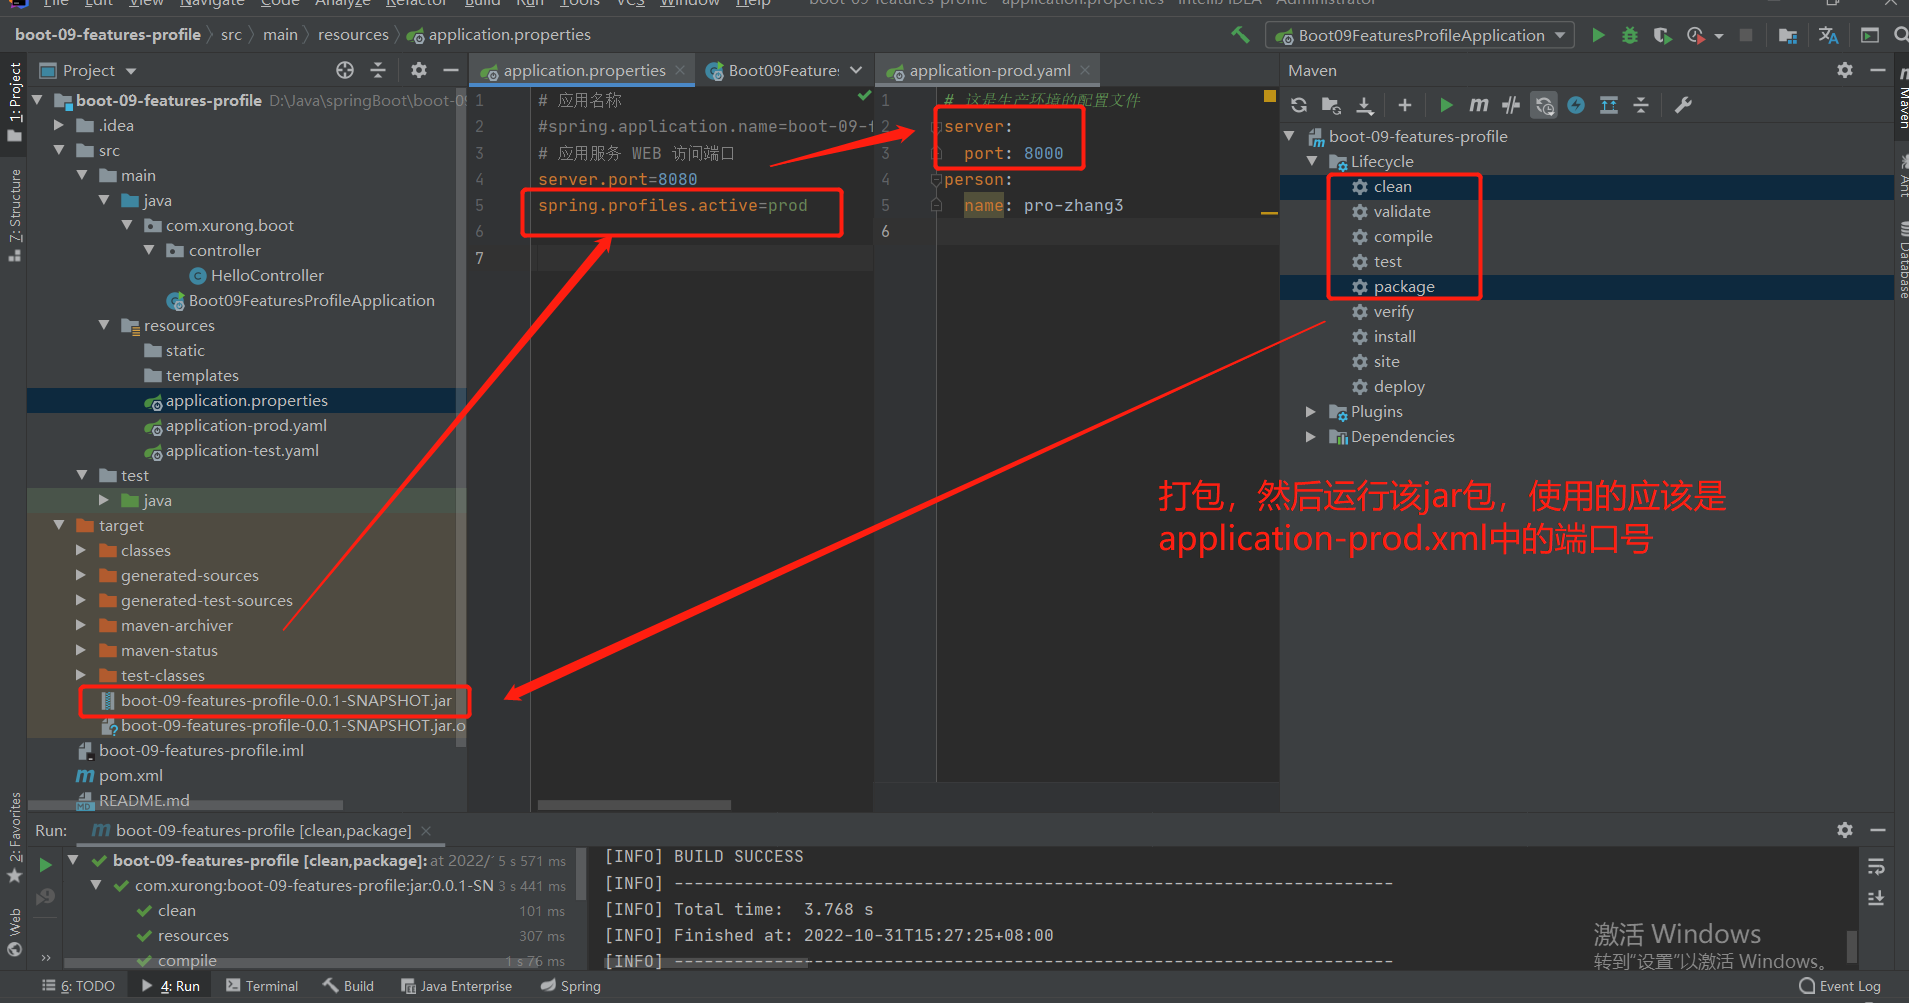Open the Event Log
The height and width of the screenshot is (1003, 1909).
click(x=1840, y=986)
